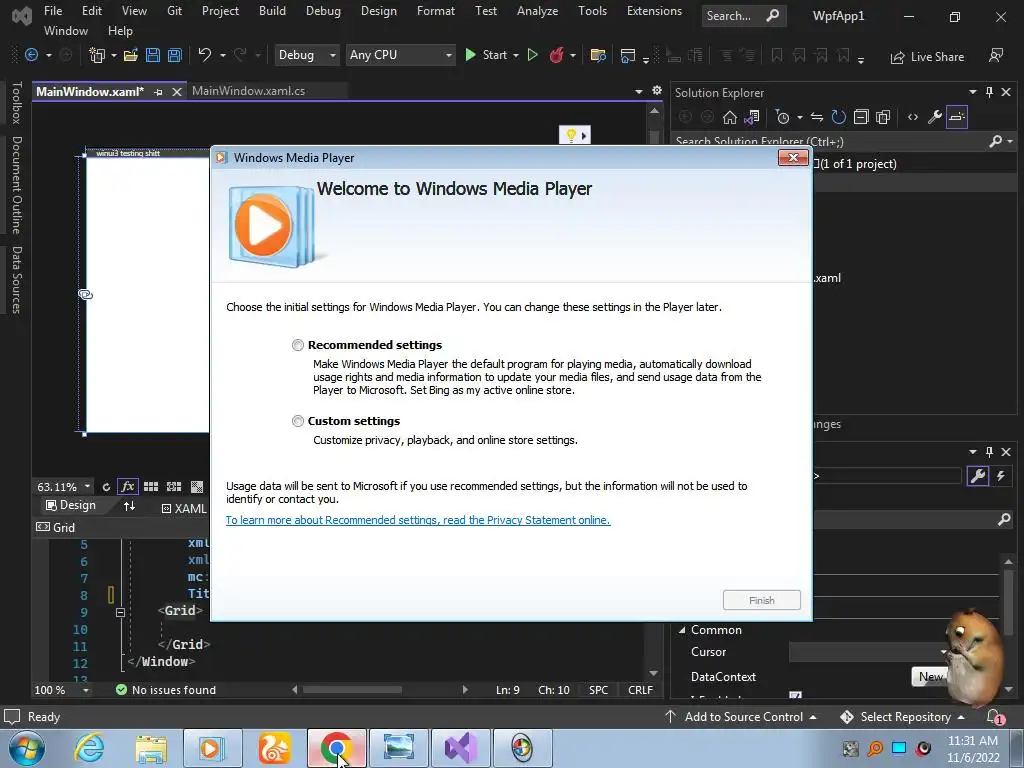The height and width of the screenshot is (768, 1024).
Task: Click the Visual Studio taskbar icon
Action: [x=460, y=748]
